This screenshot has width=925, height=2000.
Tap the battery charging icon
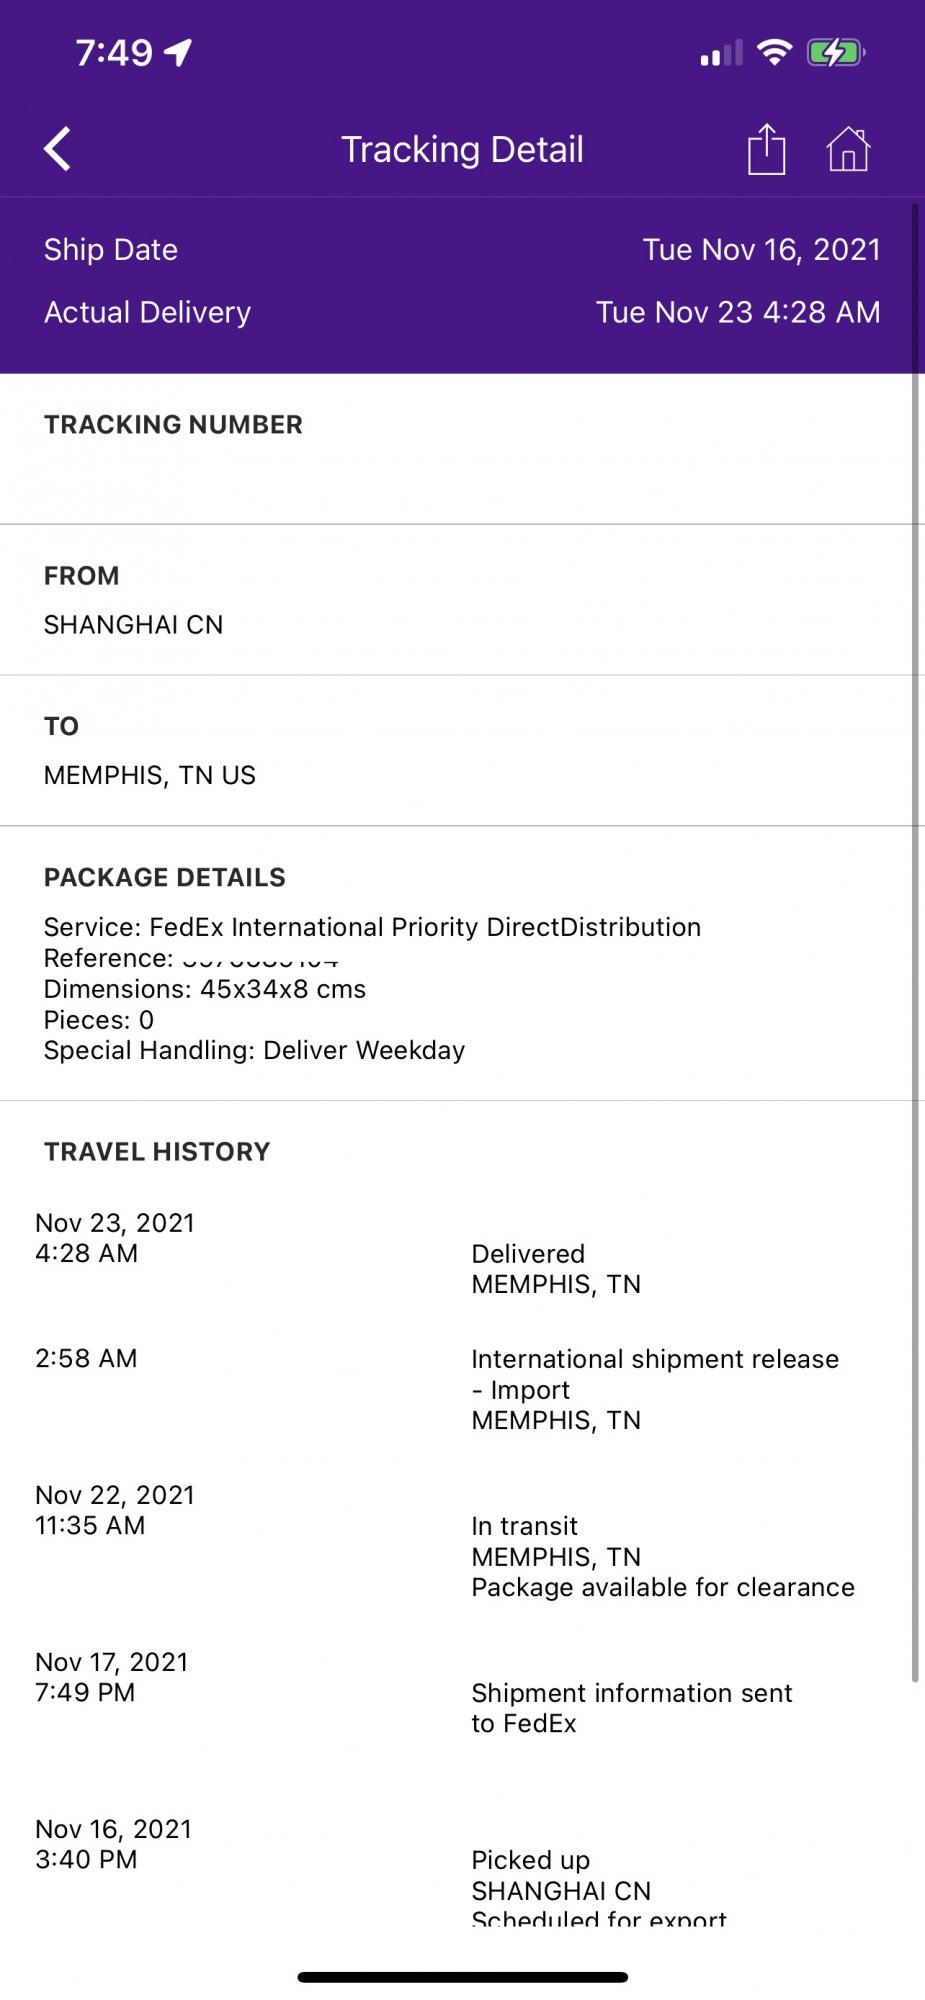coord(836,52)
